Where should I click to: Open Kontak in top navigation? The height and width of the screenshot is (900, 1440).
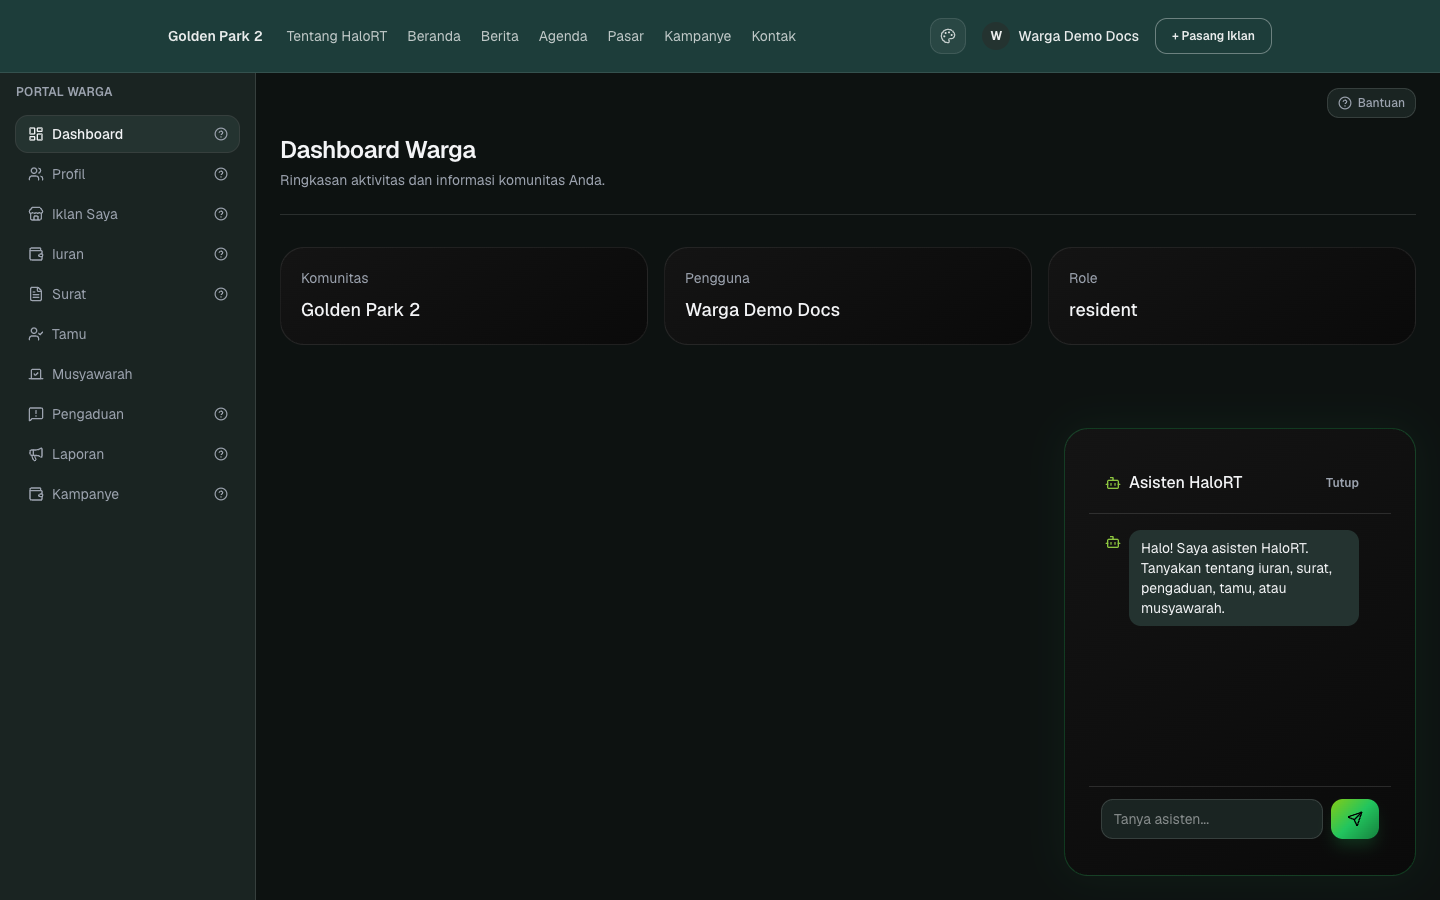pos(774,36)
